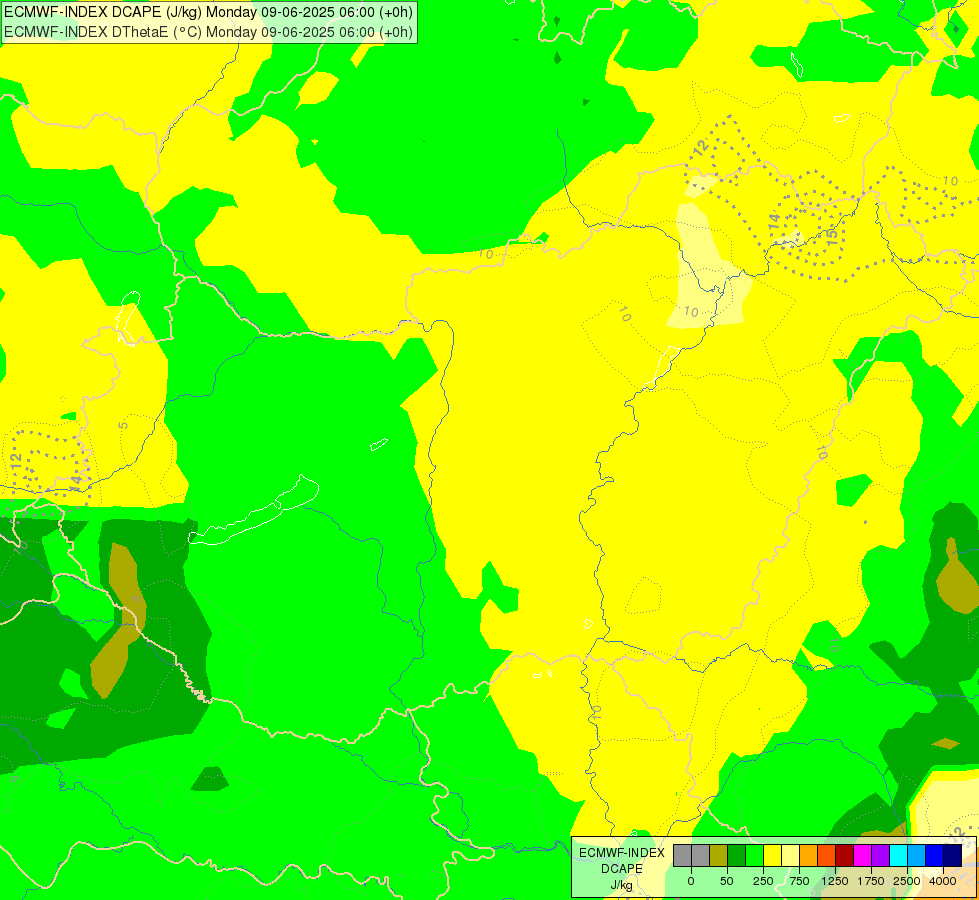Click the 'DCAPE' label in the legend box
Viewport: 979px width, 900px height.
point(622,869)
